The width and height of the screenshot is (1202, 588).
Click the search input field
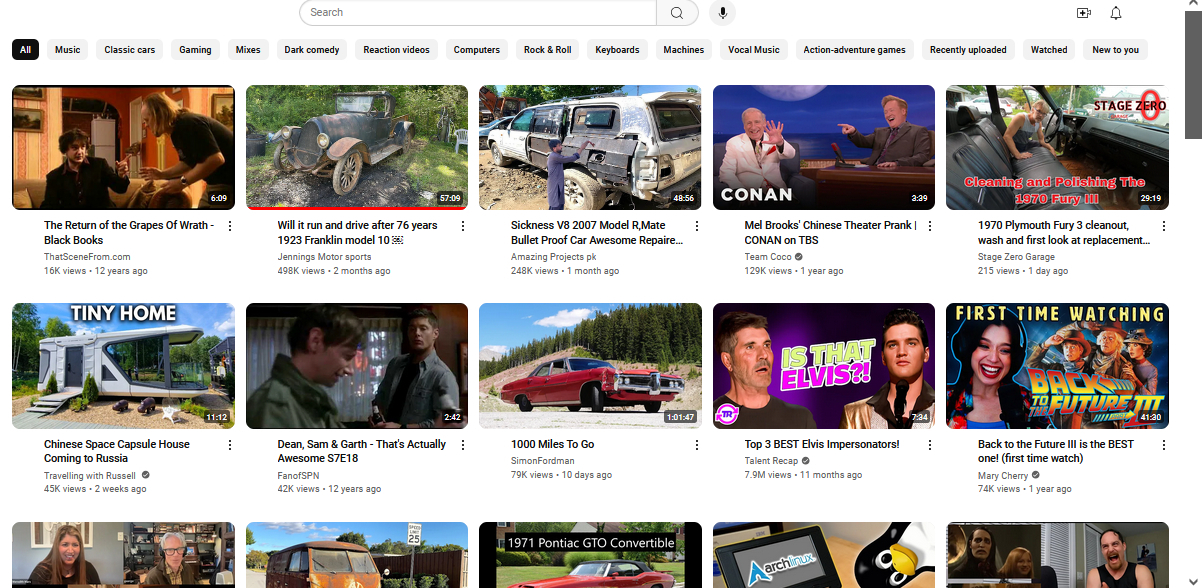[x=478, y=13]
